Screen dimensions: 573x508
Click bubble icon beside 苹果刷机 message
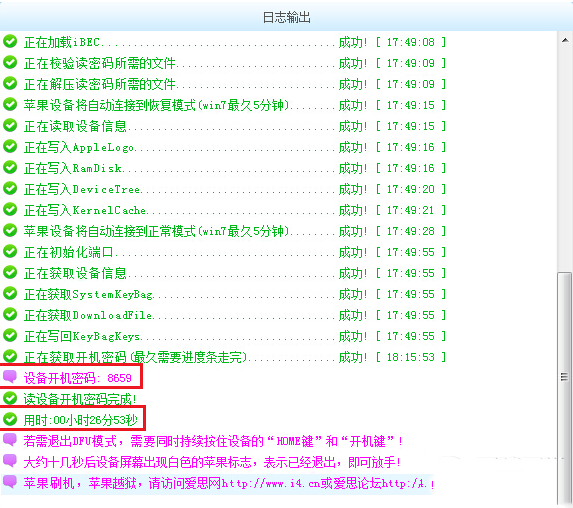pyautogui.click(x=10, y=482)
